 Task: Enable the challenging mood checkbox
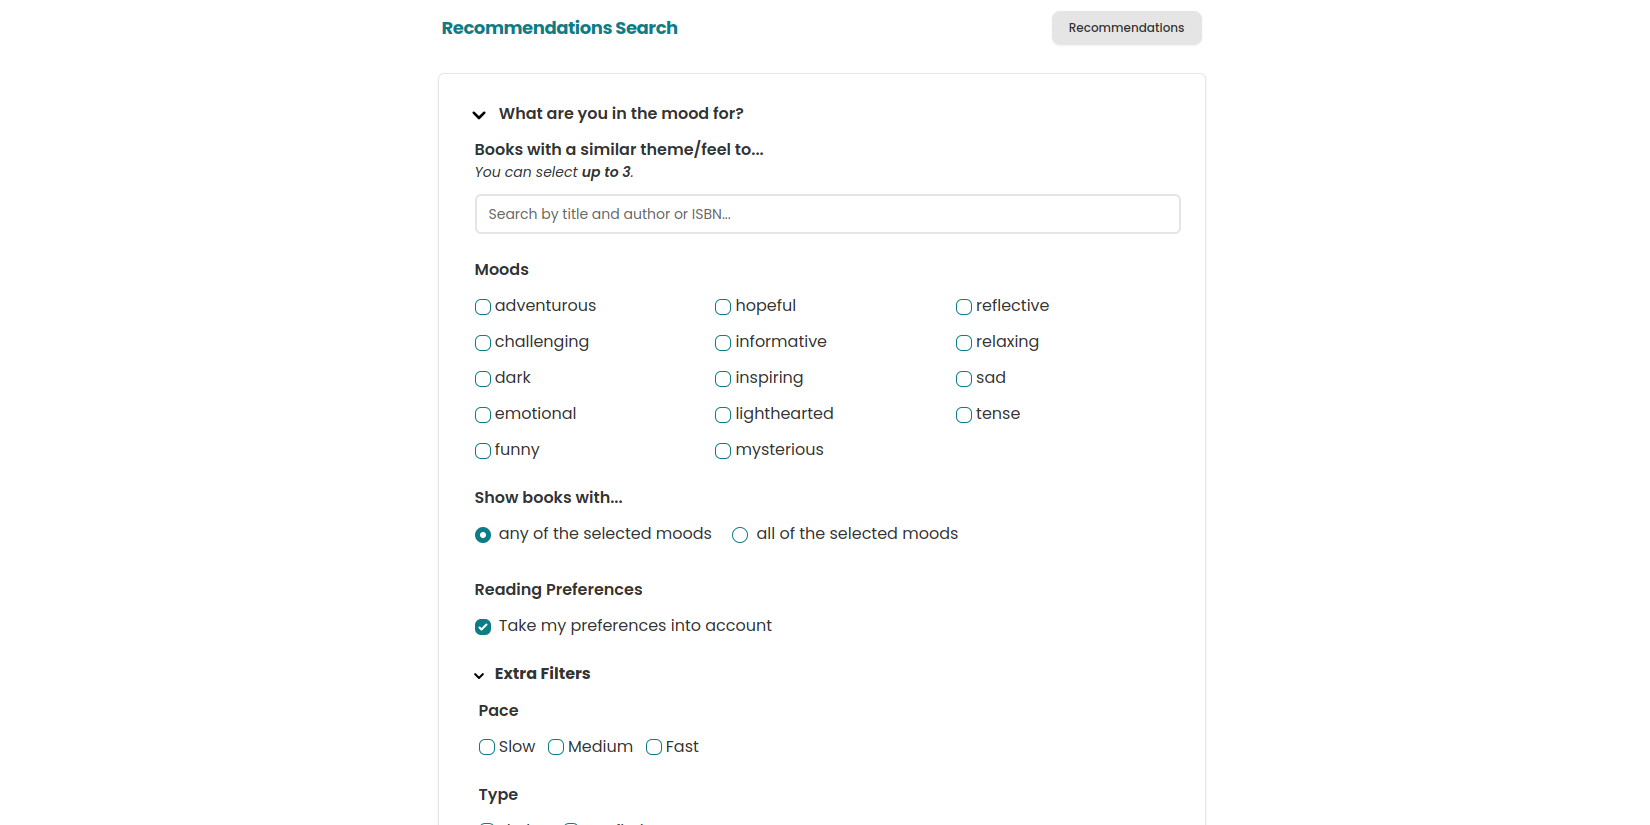point(483,343)
